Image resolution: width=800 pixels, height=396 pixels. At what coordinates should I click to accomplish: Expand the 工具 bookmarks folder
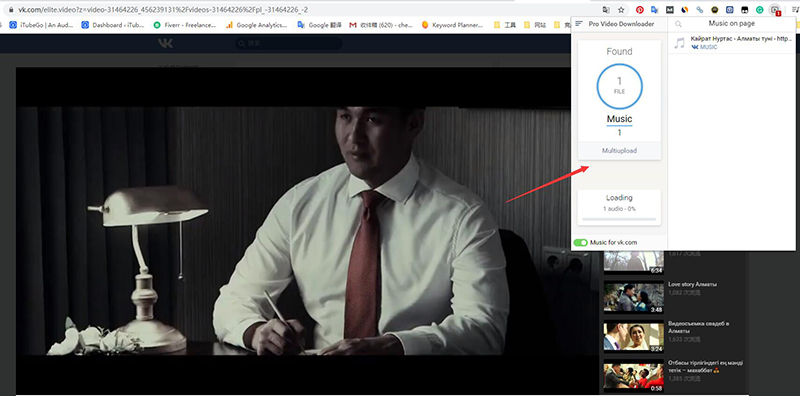tap(506, 24)
